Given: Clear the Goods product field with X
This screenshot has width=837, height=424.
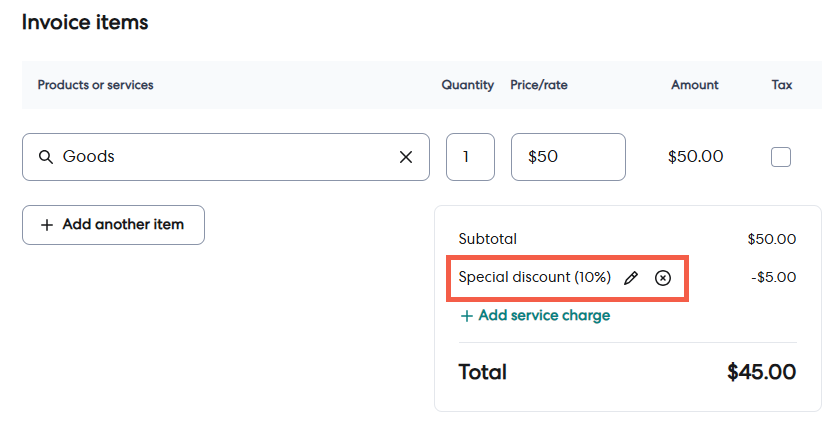Looking at the screenshot, I should pos(406,157).
